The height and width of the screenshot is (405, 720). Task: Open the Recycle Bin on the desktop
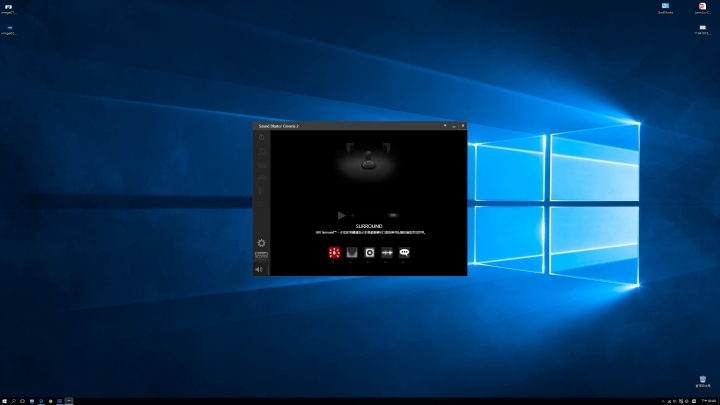703,382
